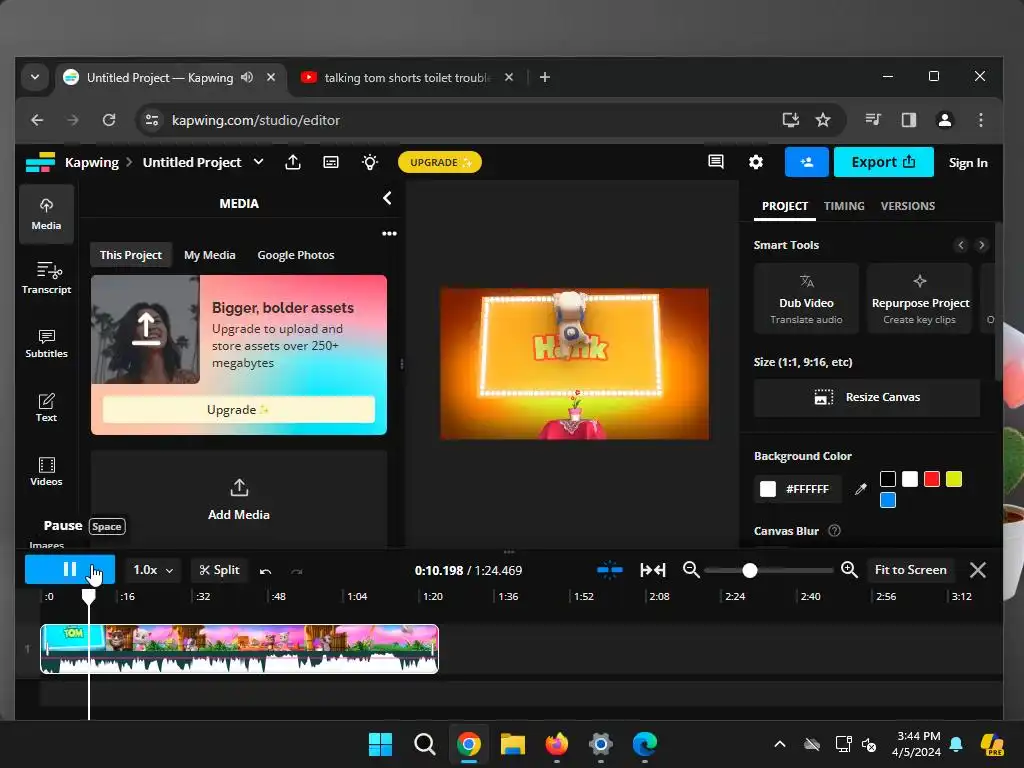Open the Text sidebar tool

point(46,408)
